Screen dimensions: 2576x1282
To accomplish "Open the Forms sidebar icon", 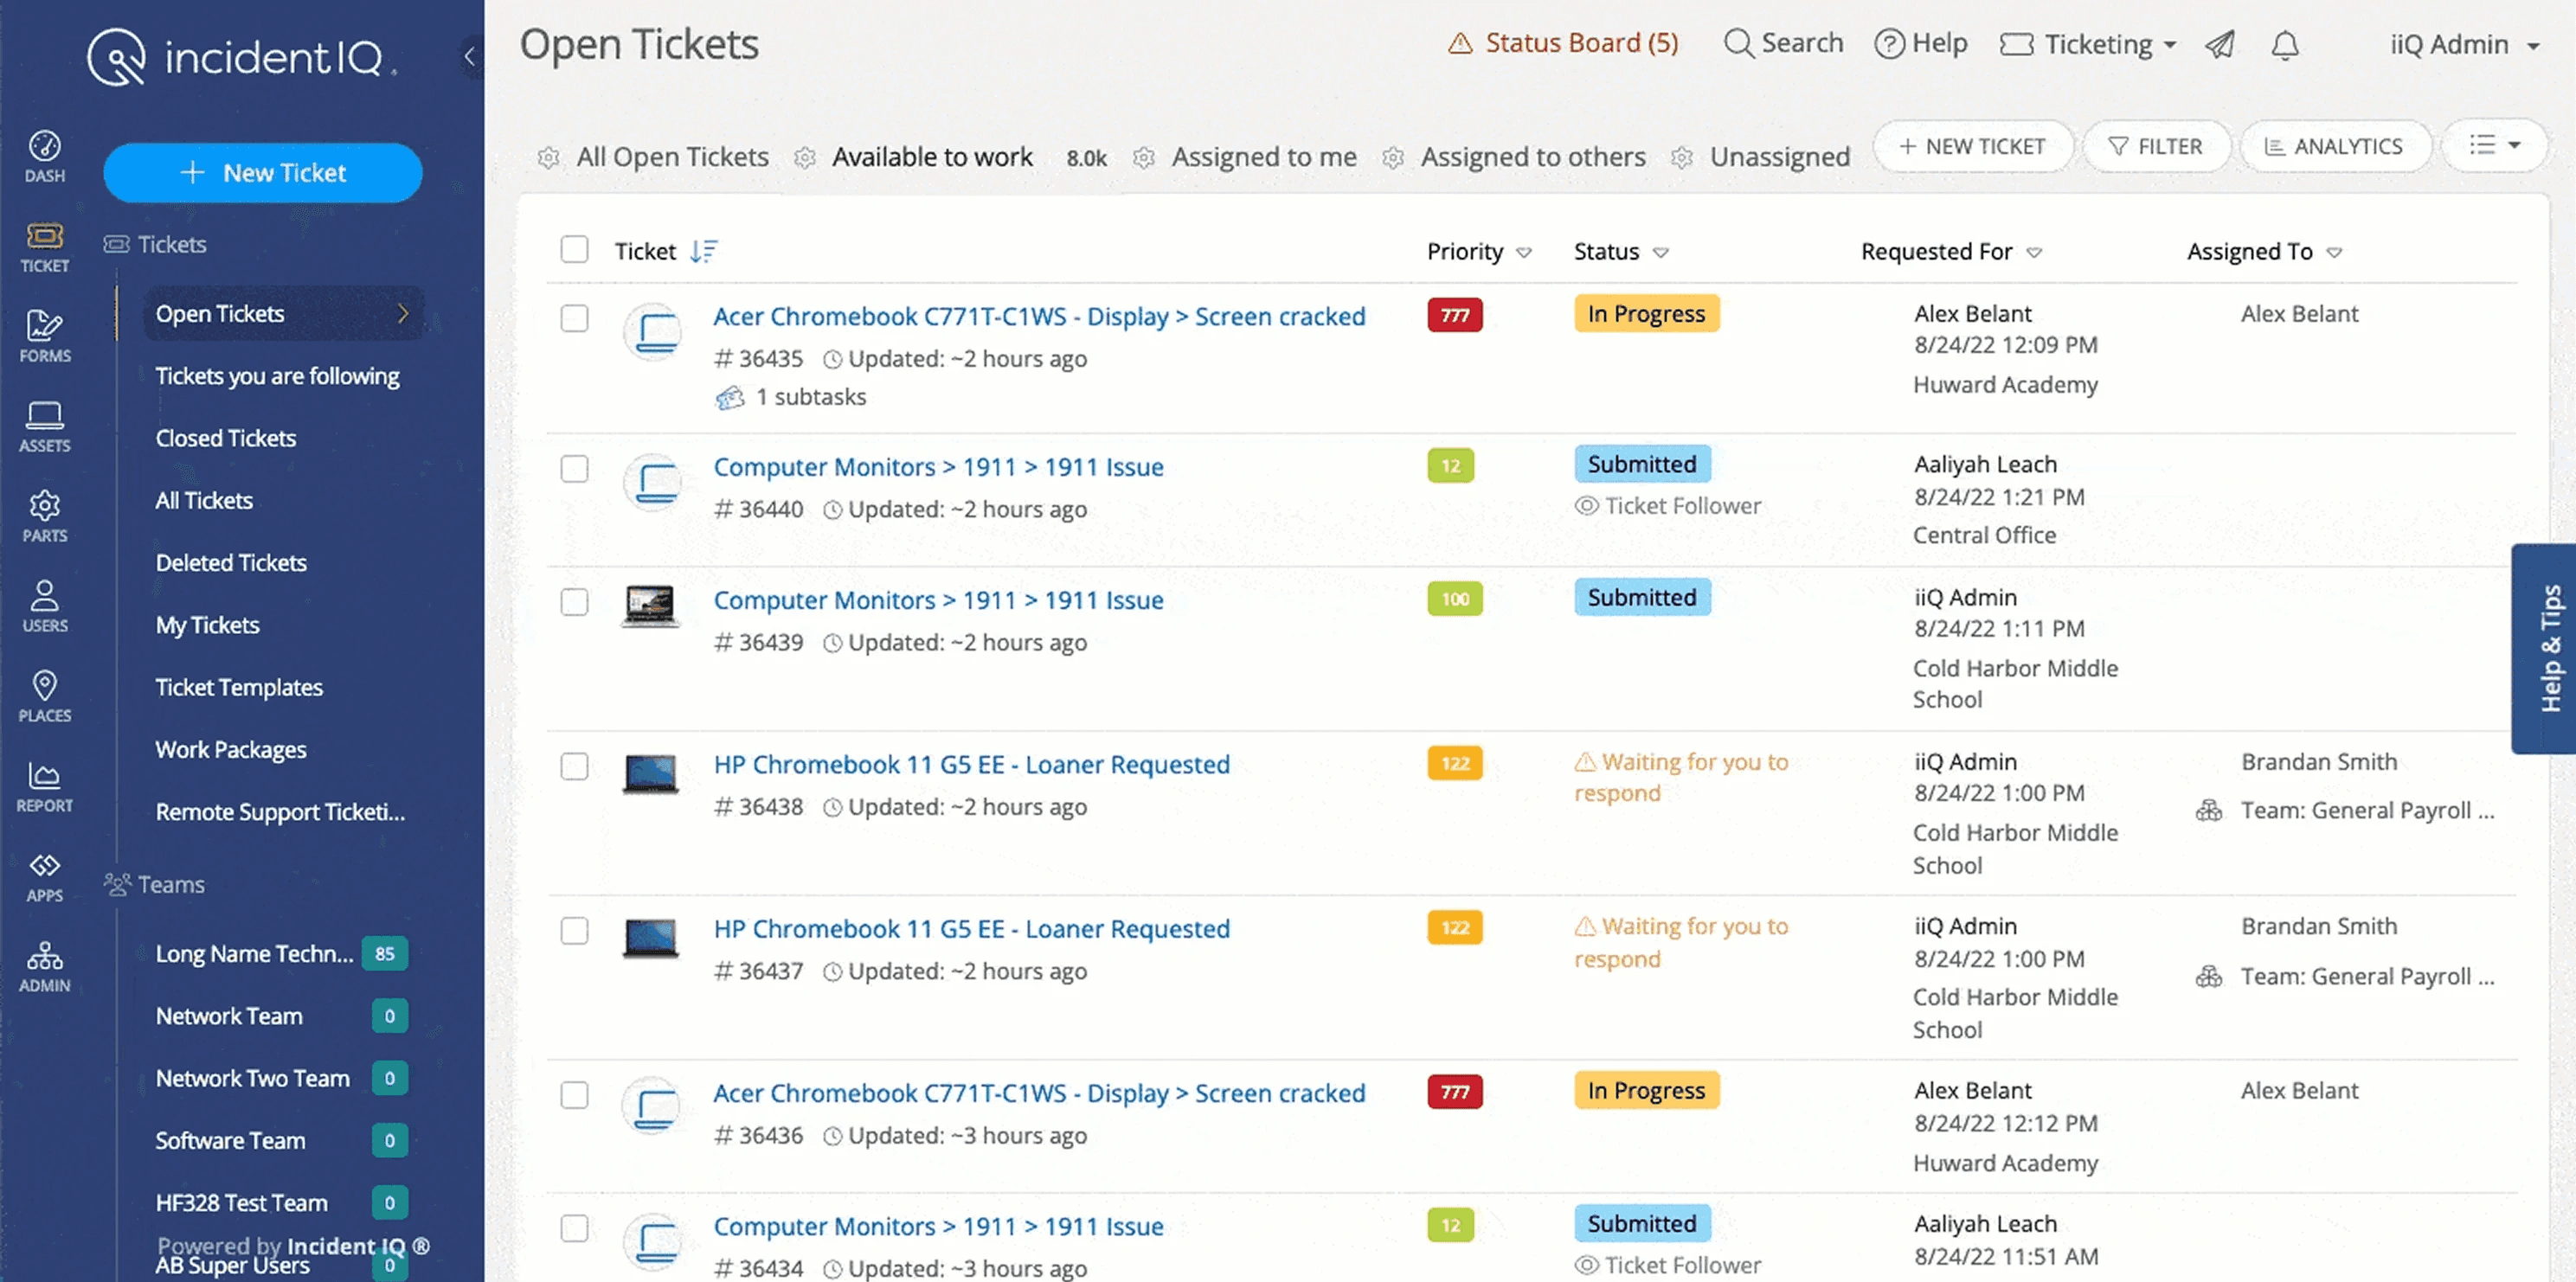I will tap(44, 337).
